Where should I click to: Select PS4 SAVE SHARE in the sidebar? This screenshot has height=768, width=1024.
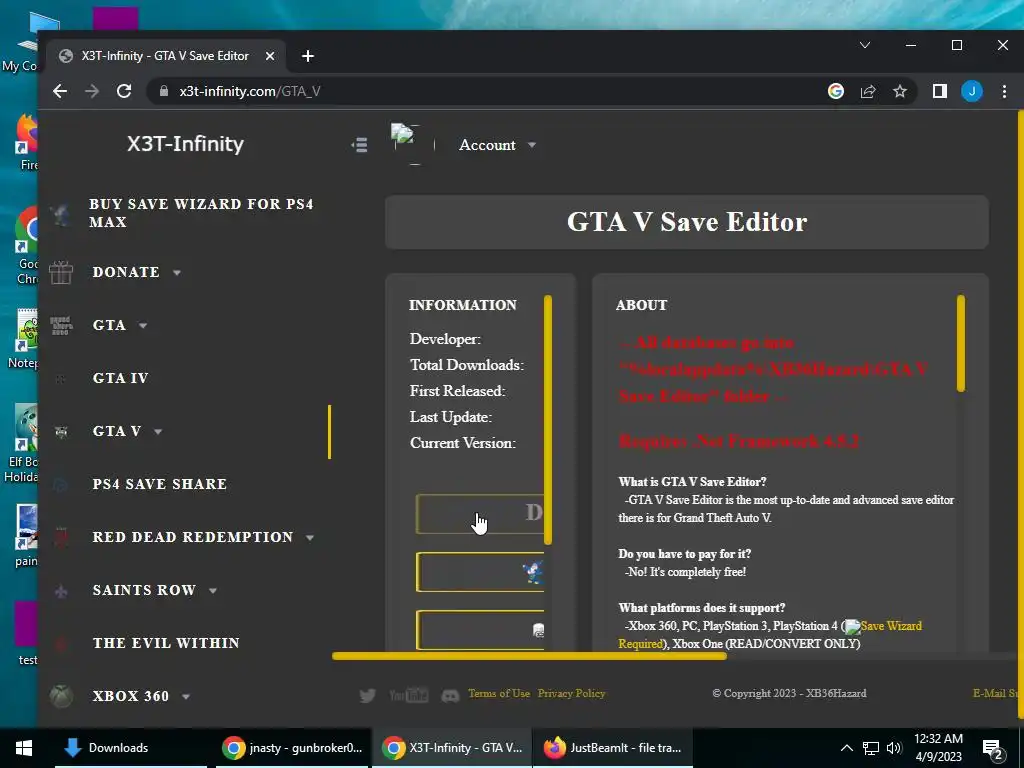click(x=159, y=484)
